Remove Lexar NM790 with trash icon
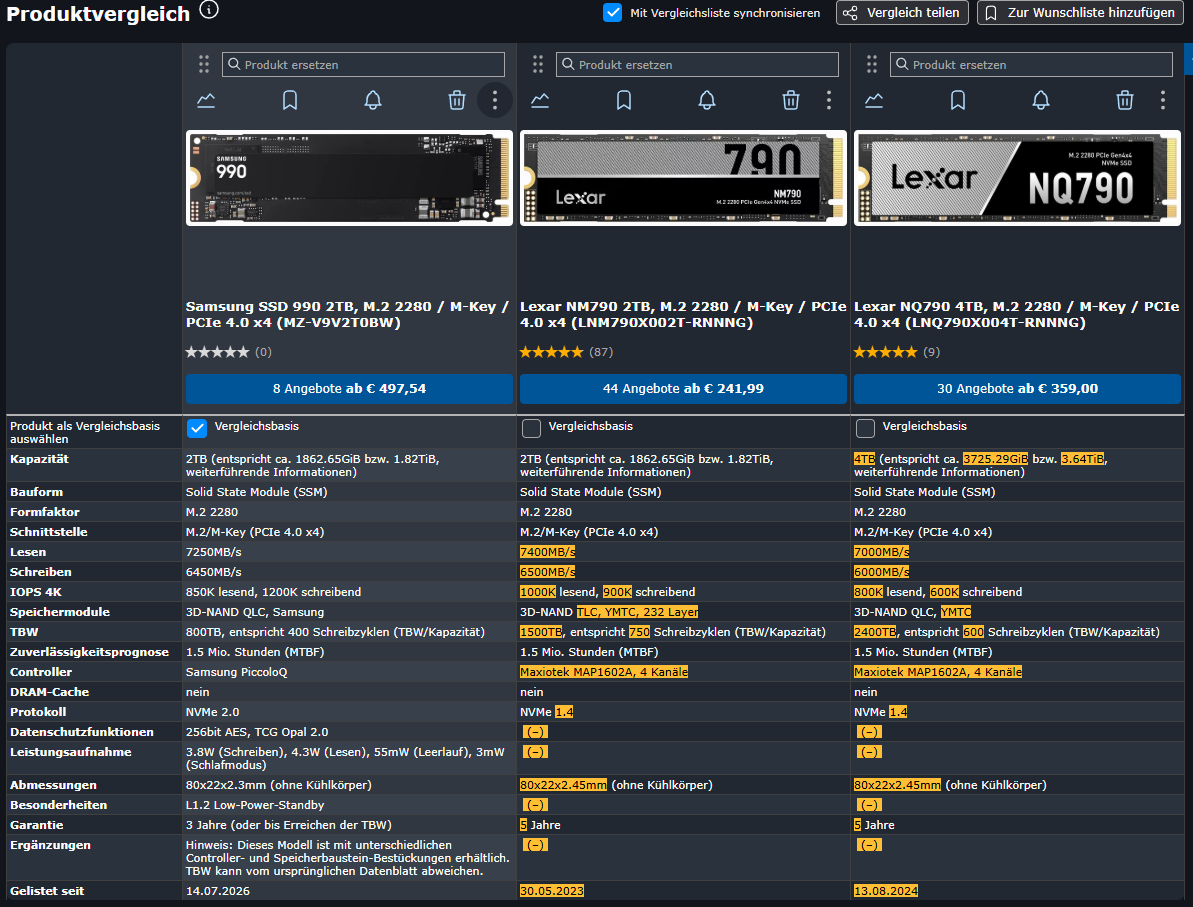Image resolution: width=1193 pixels, height=907 pixels. [x=791, y=100]
